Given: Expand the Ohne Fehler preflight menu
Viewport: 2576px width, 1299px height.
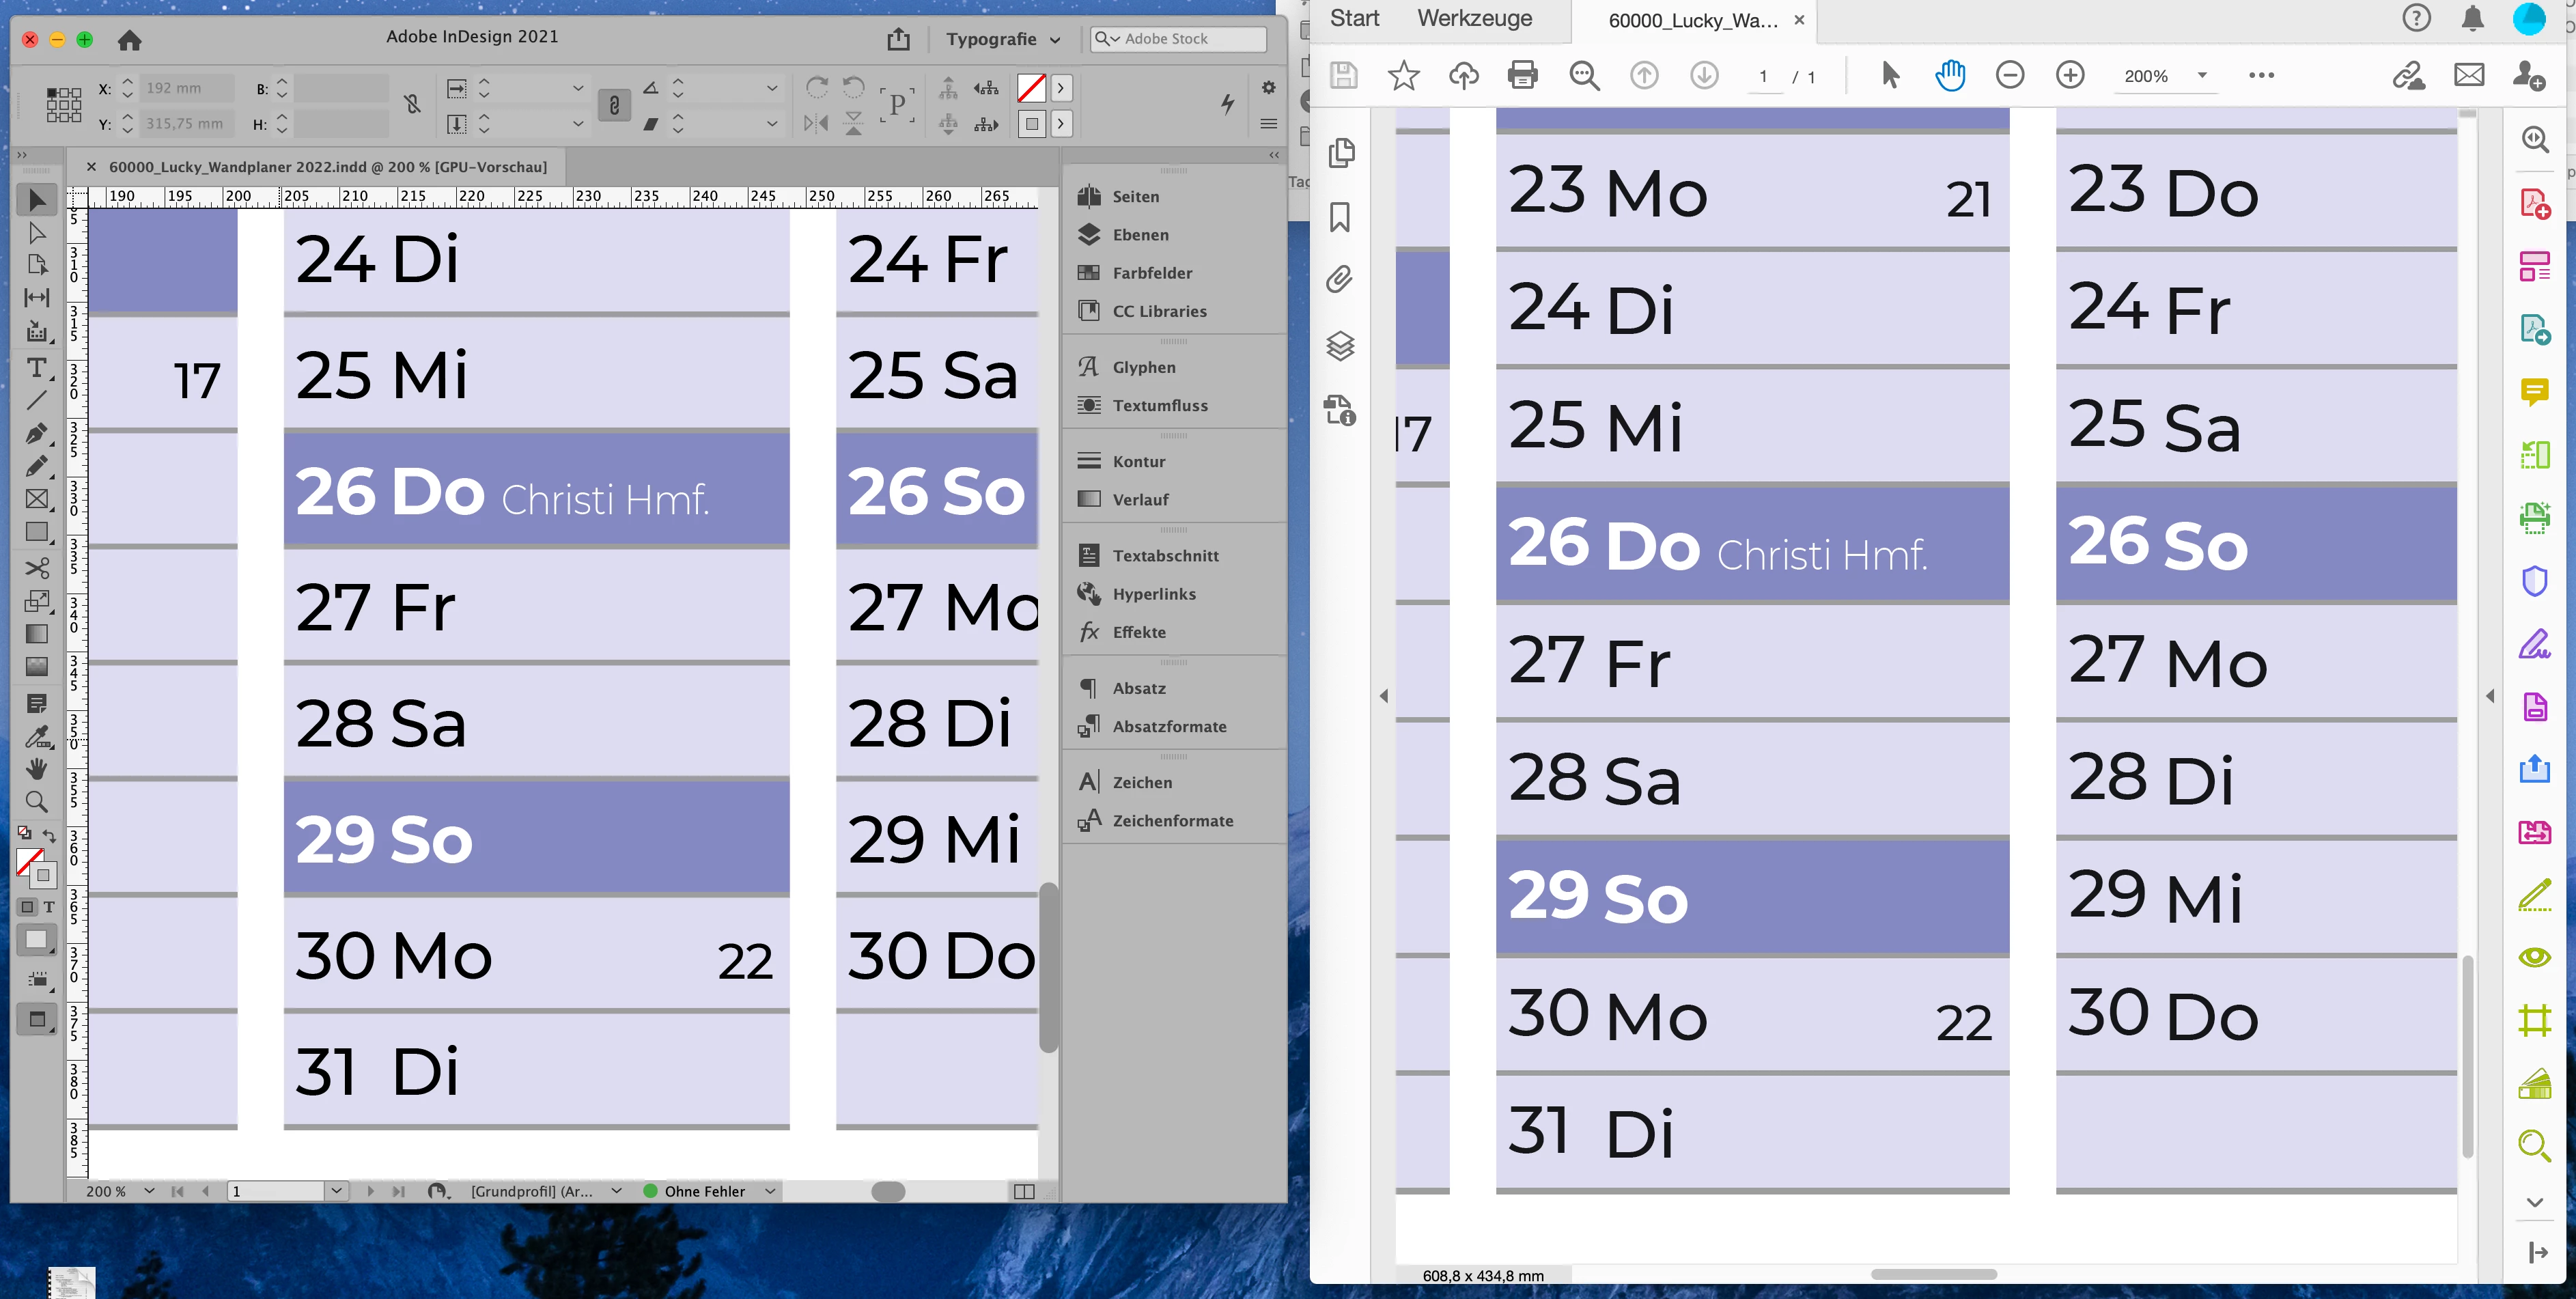Looking at the screenshot, I should tap(770, 1191).
